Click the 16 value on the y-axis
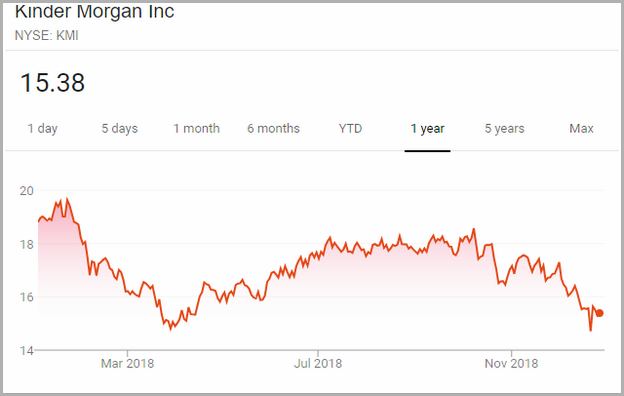This screenshot has width=624, height=396. [x=27, y=297]
